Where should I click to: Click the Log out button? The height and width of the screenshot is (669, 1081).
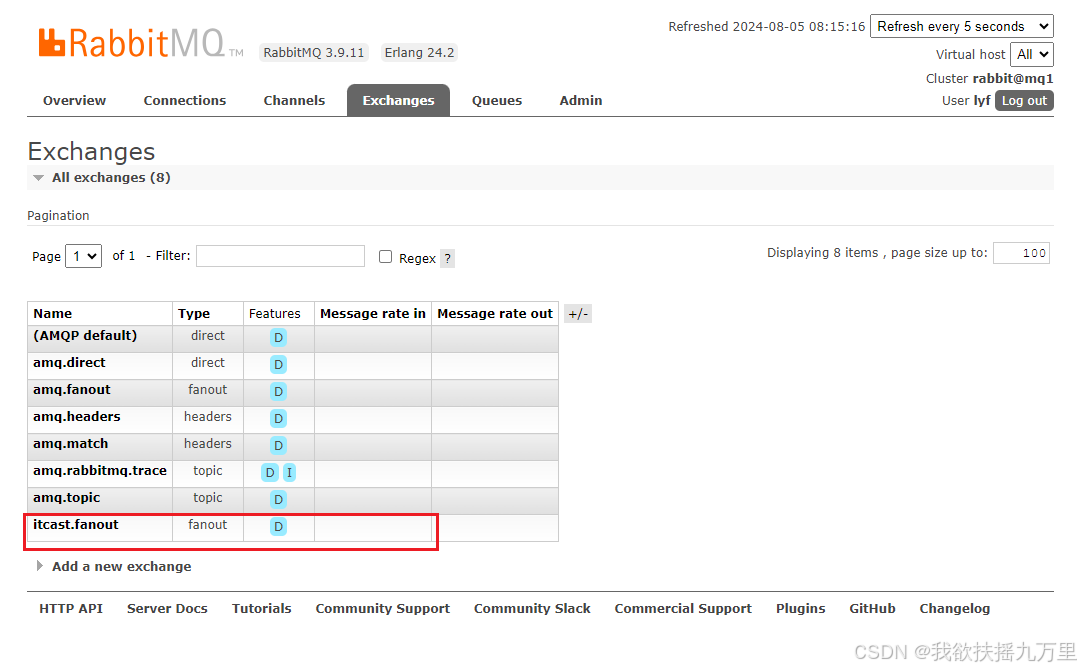(1024, 101)
